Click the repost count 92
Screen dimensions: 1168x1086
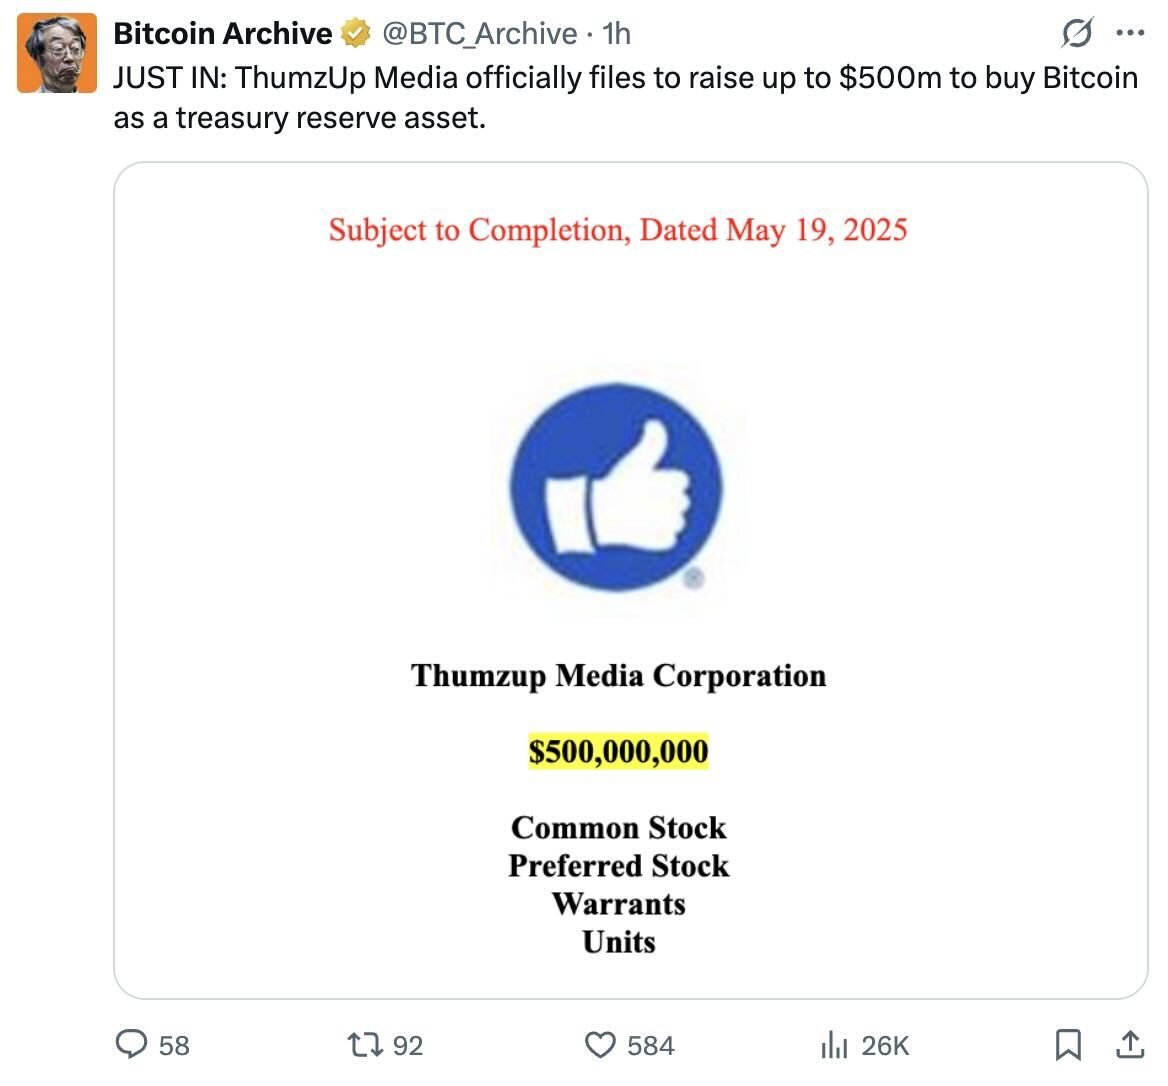point(408,1045)
